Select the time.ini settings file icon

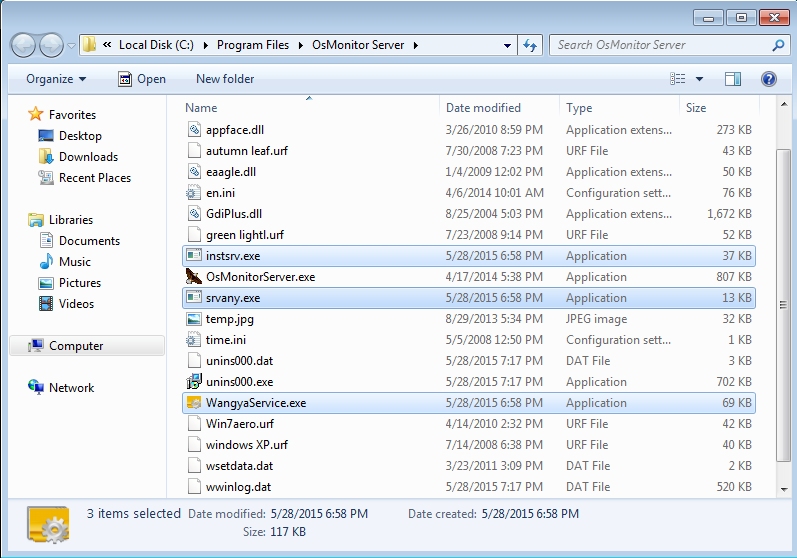tap(193, 339)
